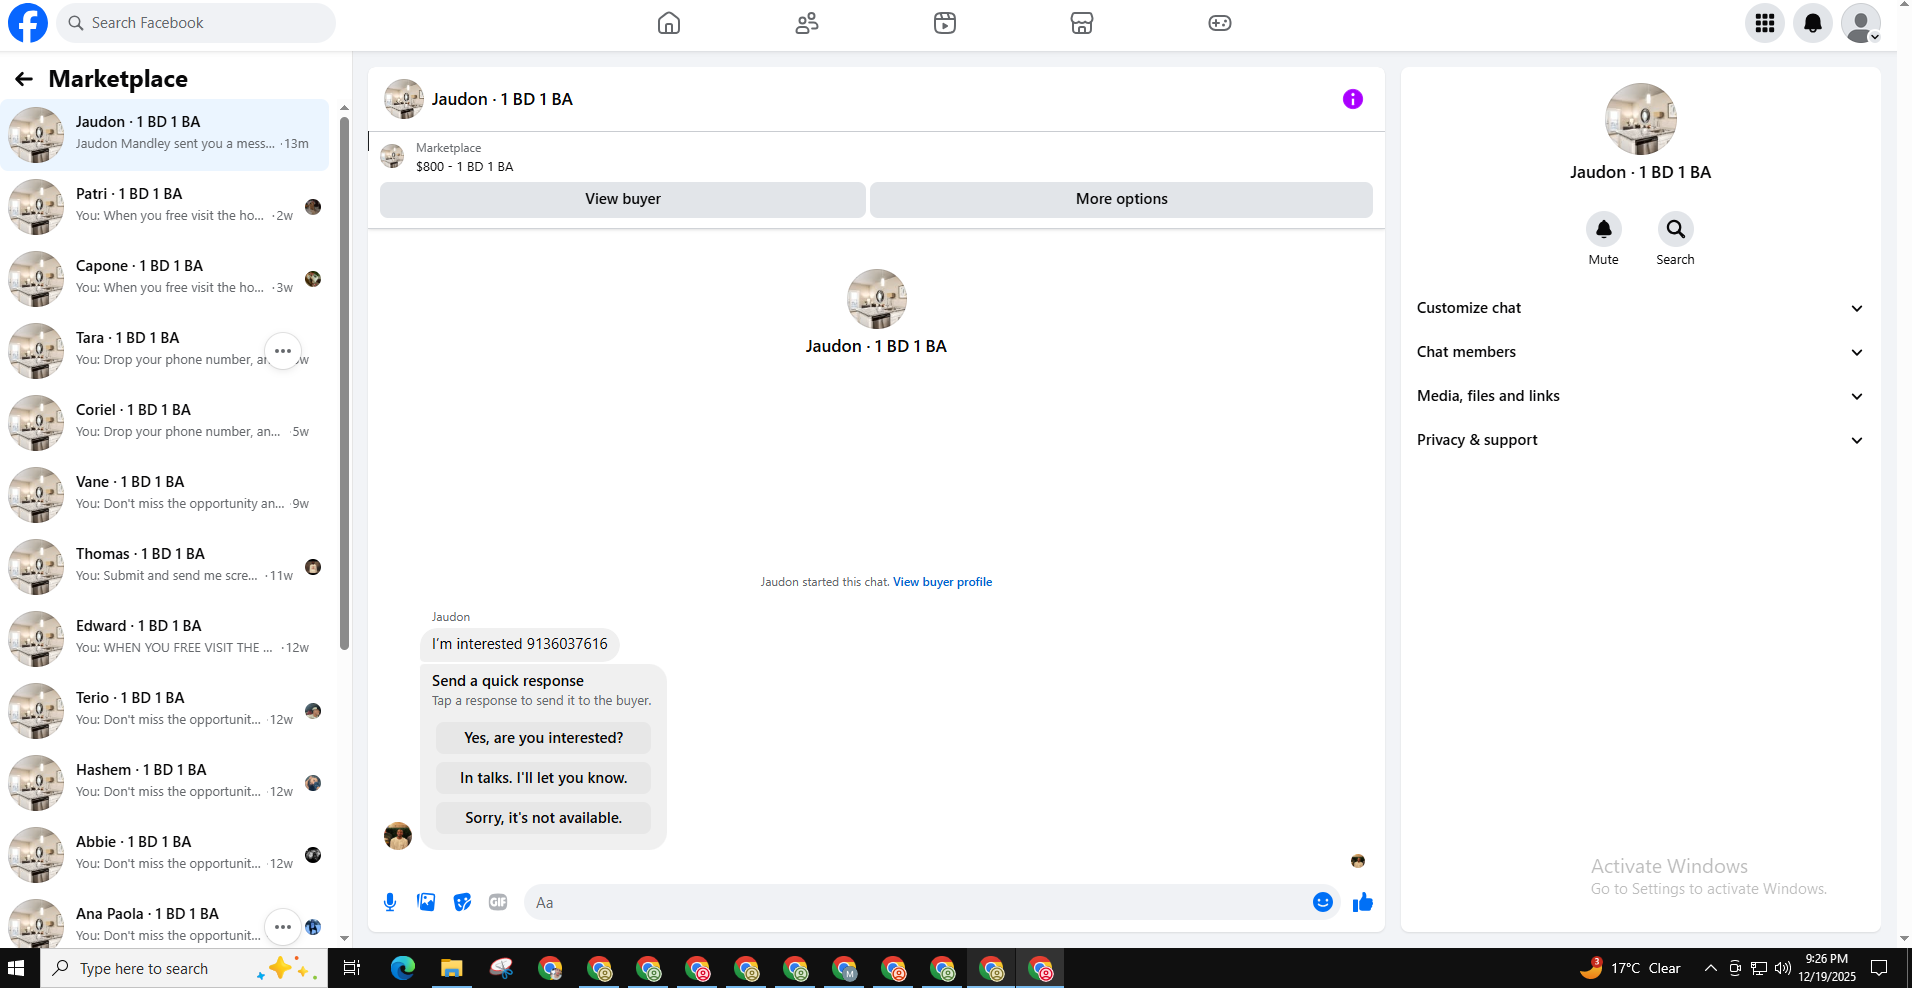Screen dimensions: 1912x988
Task: Open options menu for Tara chat
Action: click(x=283, y=351)
